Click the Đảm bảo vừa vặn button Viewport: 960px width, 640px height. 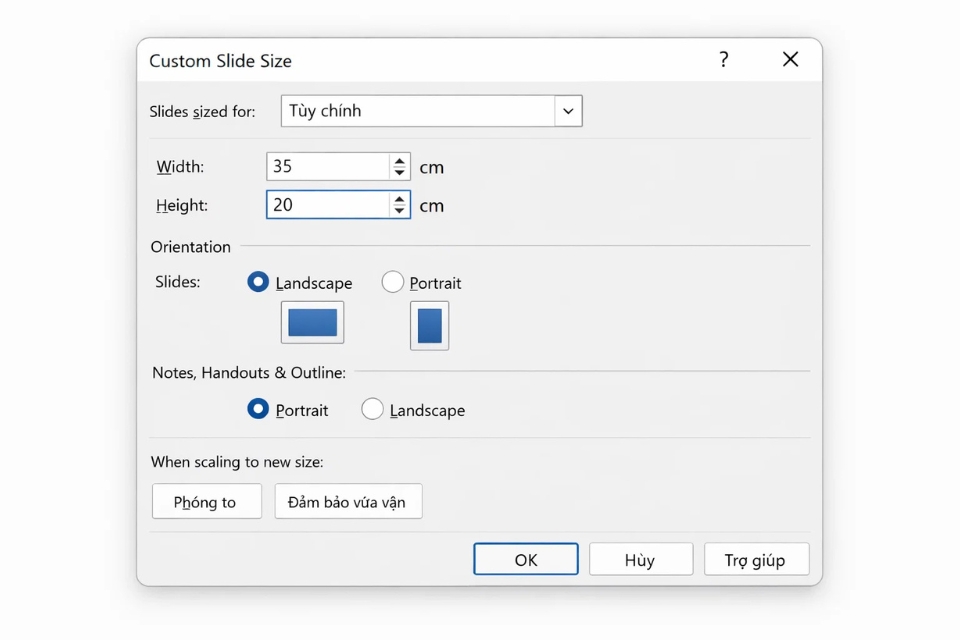[348, 502]
